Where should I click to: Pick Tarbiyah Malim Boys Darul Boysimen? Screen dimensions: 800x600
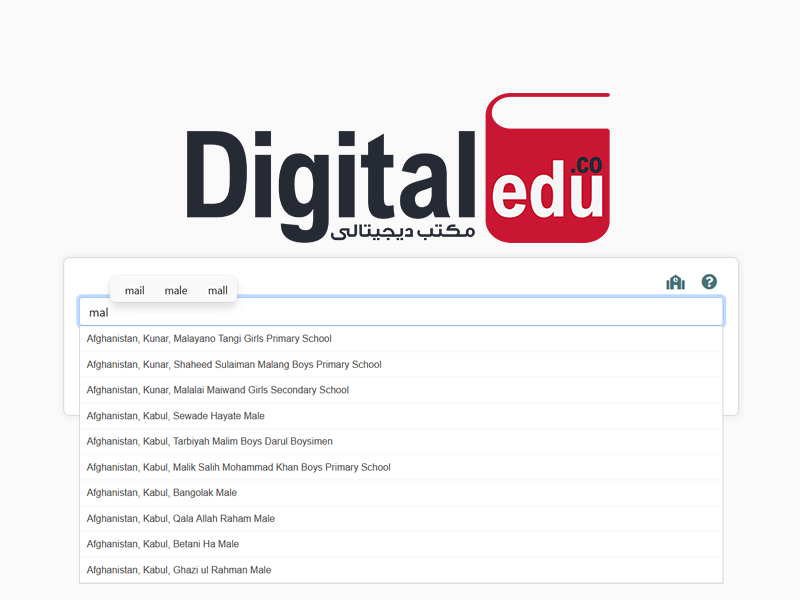(401, 441)
